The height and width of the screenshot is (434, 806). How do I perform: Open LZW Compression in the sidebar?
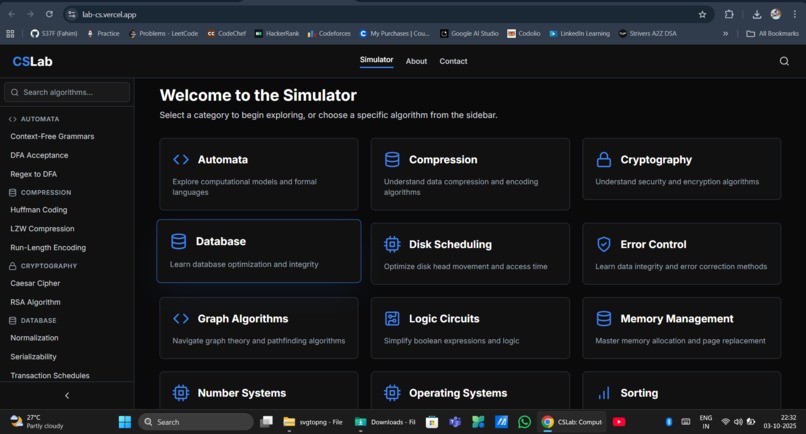pyautogui.click(x=42, y=229)
